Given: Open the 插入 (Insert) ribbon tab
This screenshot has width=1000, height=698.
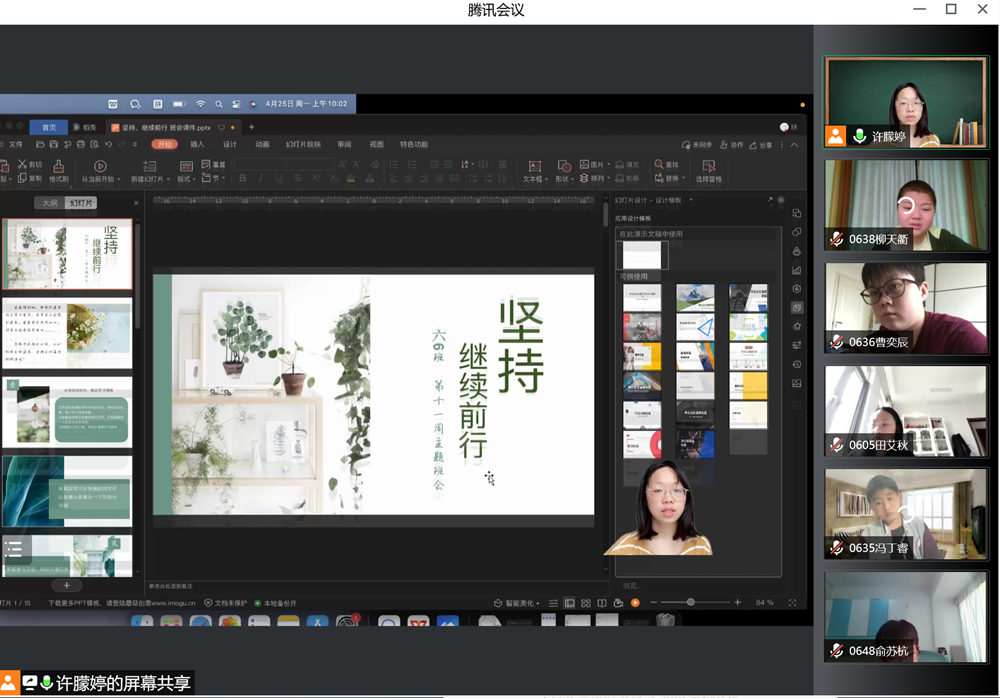Looking at the screenshot, I should [x=197, y=144].
